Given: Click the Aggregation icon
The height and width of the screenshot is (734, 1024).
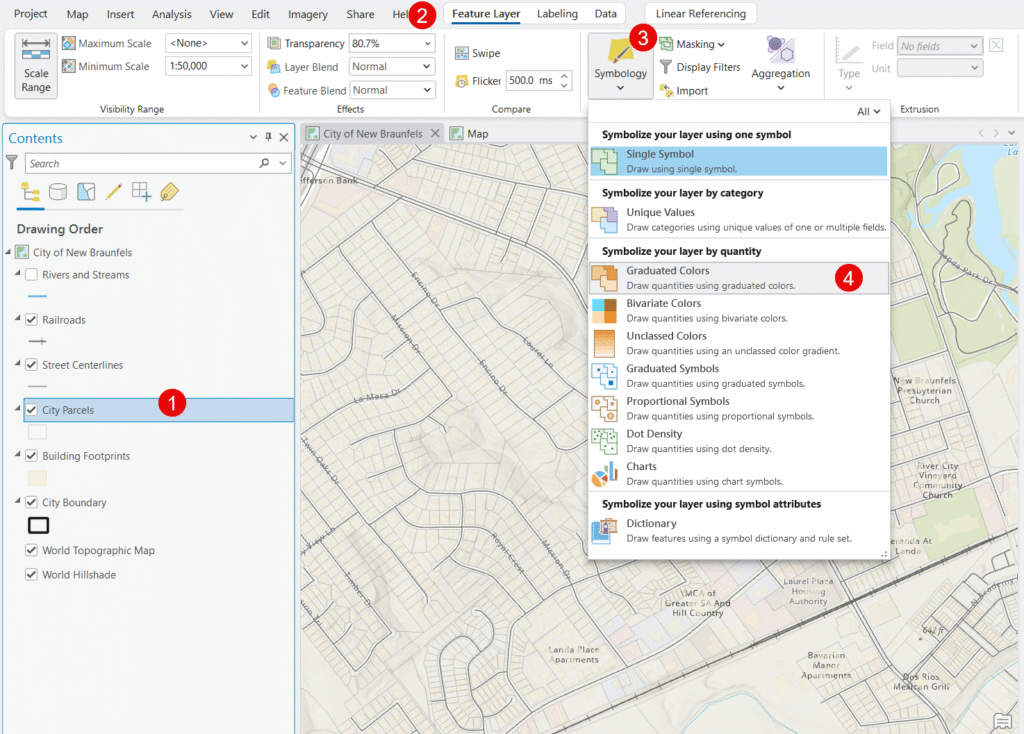Looking at the screenshot, I should (780, 58).
